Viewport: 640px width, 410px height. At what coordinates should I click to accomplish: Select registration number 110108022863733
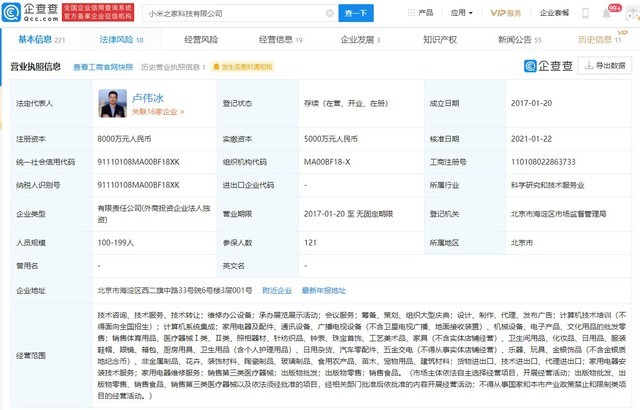(543, 162)
